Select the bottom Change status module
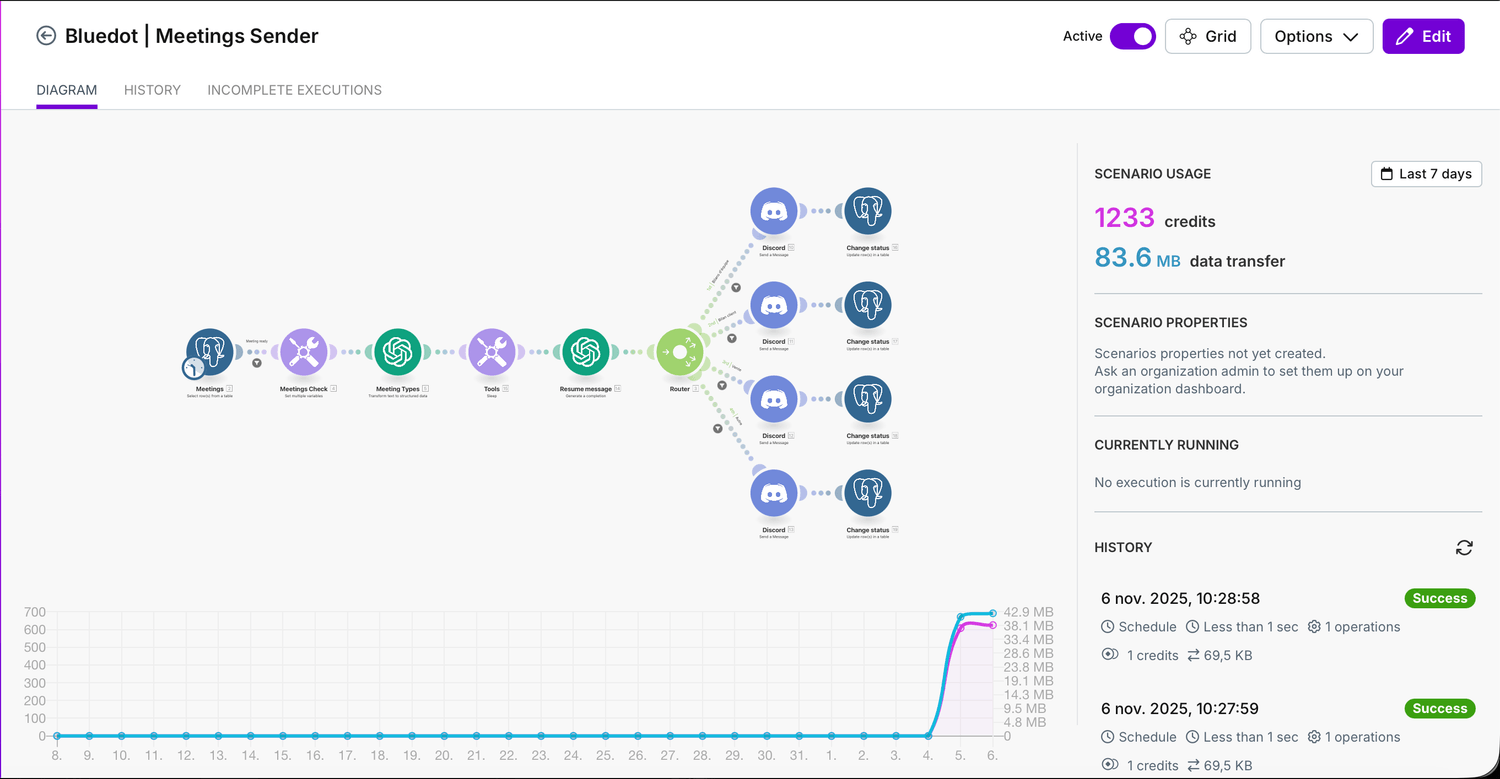Viewport: 1500px width, 779px height. tap(867, 494)
